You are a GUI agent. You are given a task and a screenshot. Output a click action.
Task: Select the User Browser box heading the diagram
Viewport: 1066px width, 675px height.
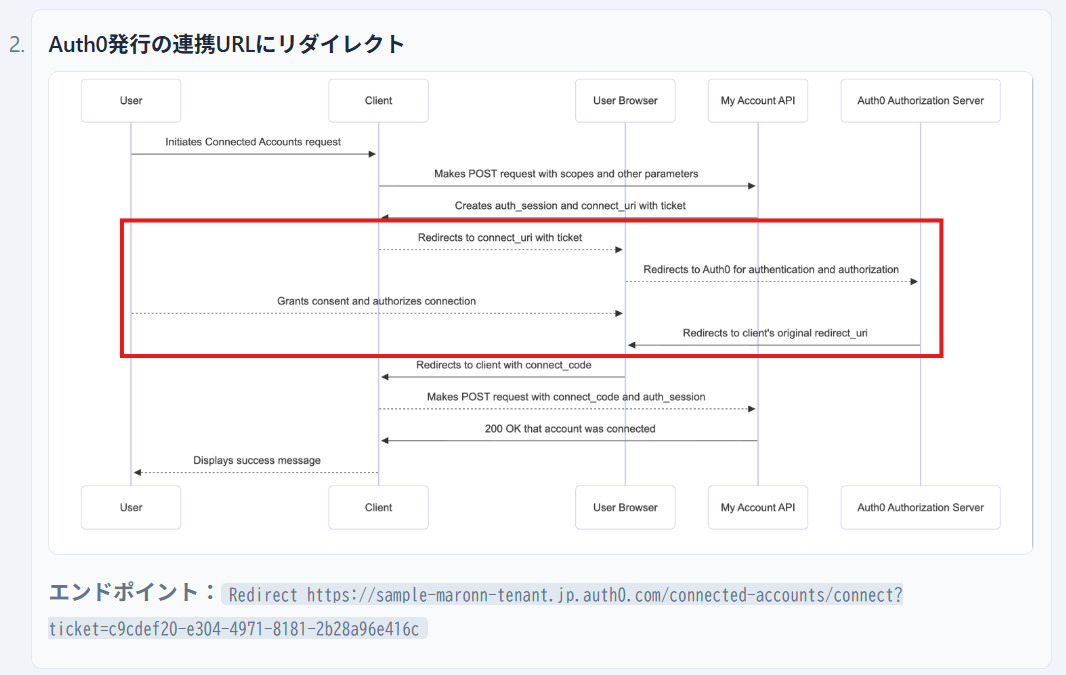[x=625, y=101]
